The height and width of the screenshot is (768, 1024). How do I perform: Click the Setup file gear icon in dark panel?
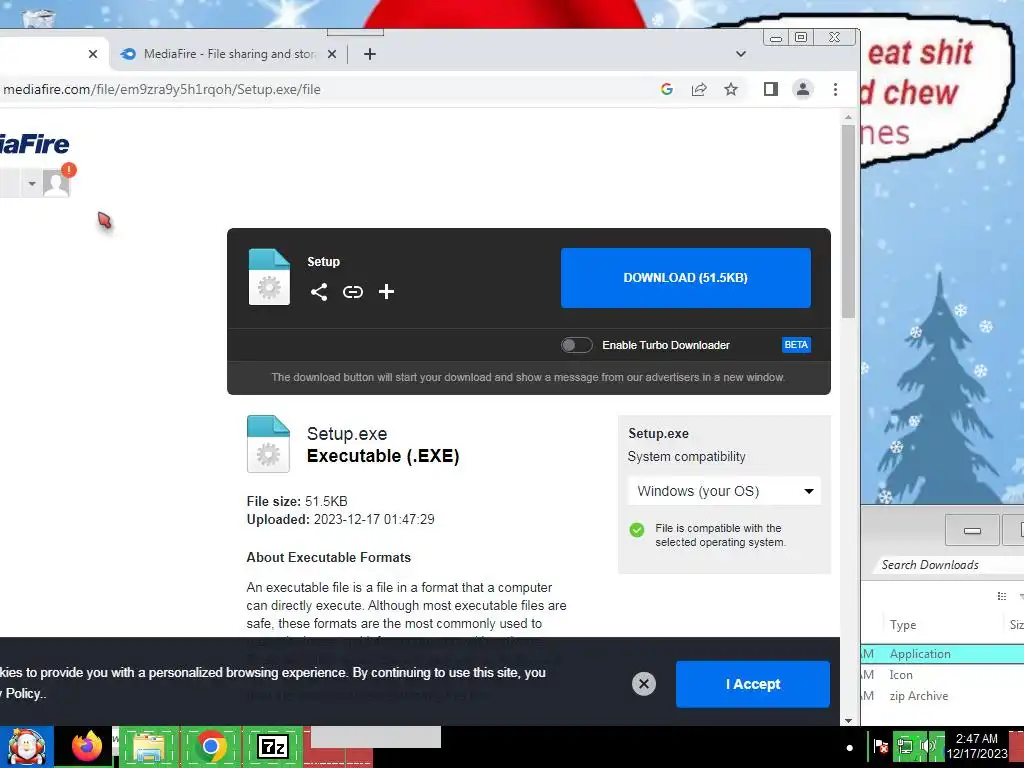click(269, 277)
